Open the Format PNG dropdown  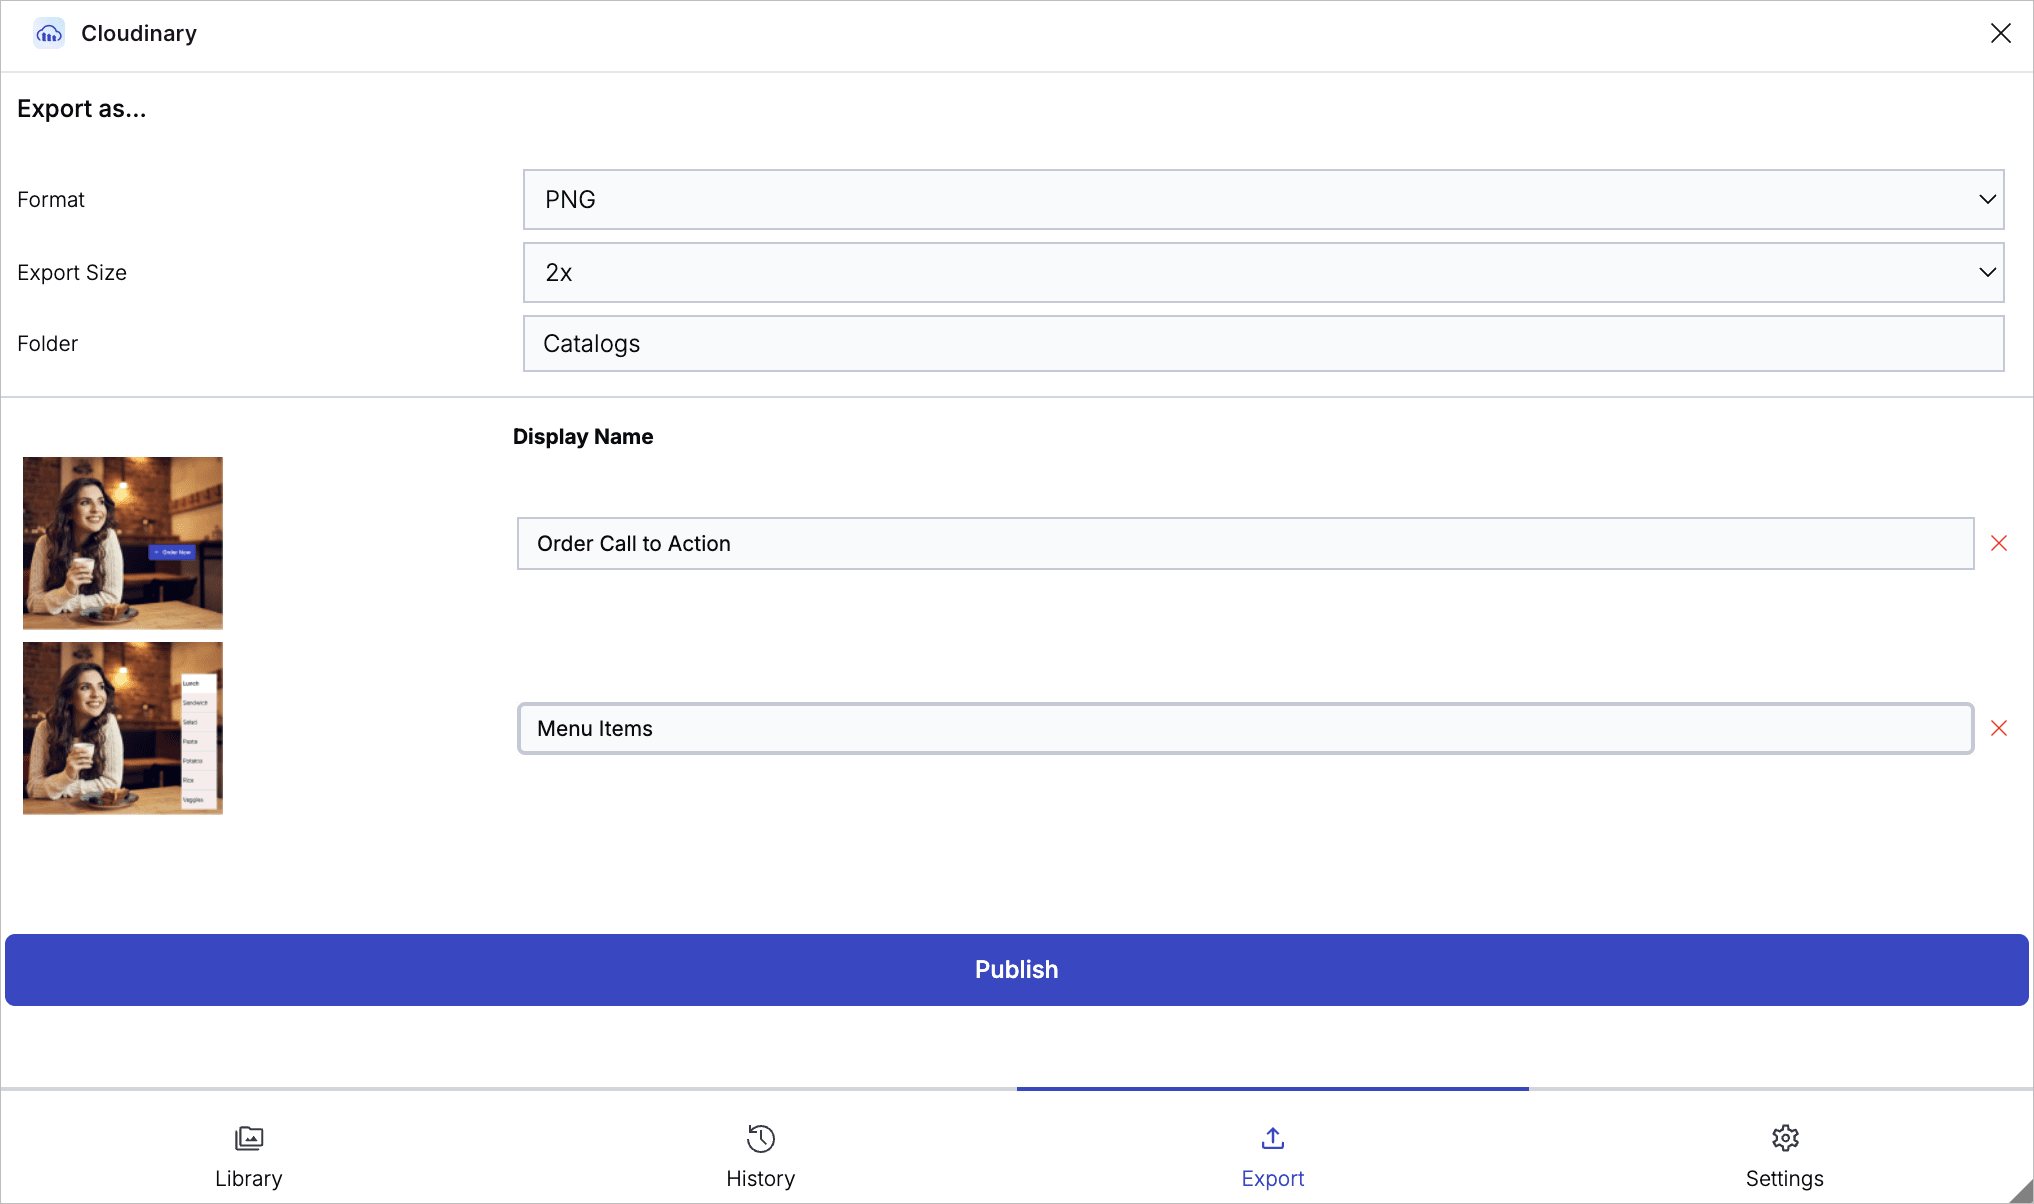pyautogui.click(x=1262, y=200)
